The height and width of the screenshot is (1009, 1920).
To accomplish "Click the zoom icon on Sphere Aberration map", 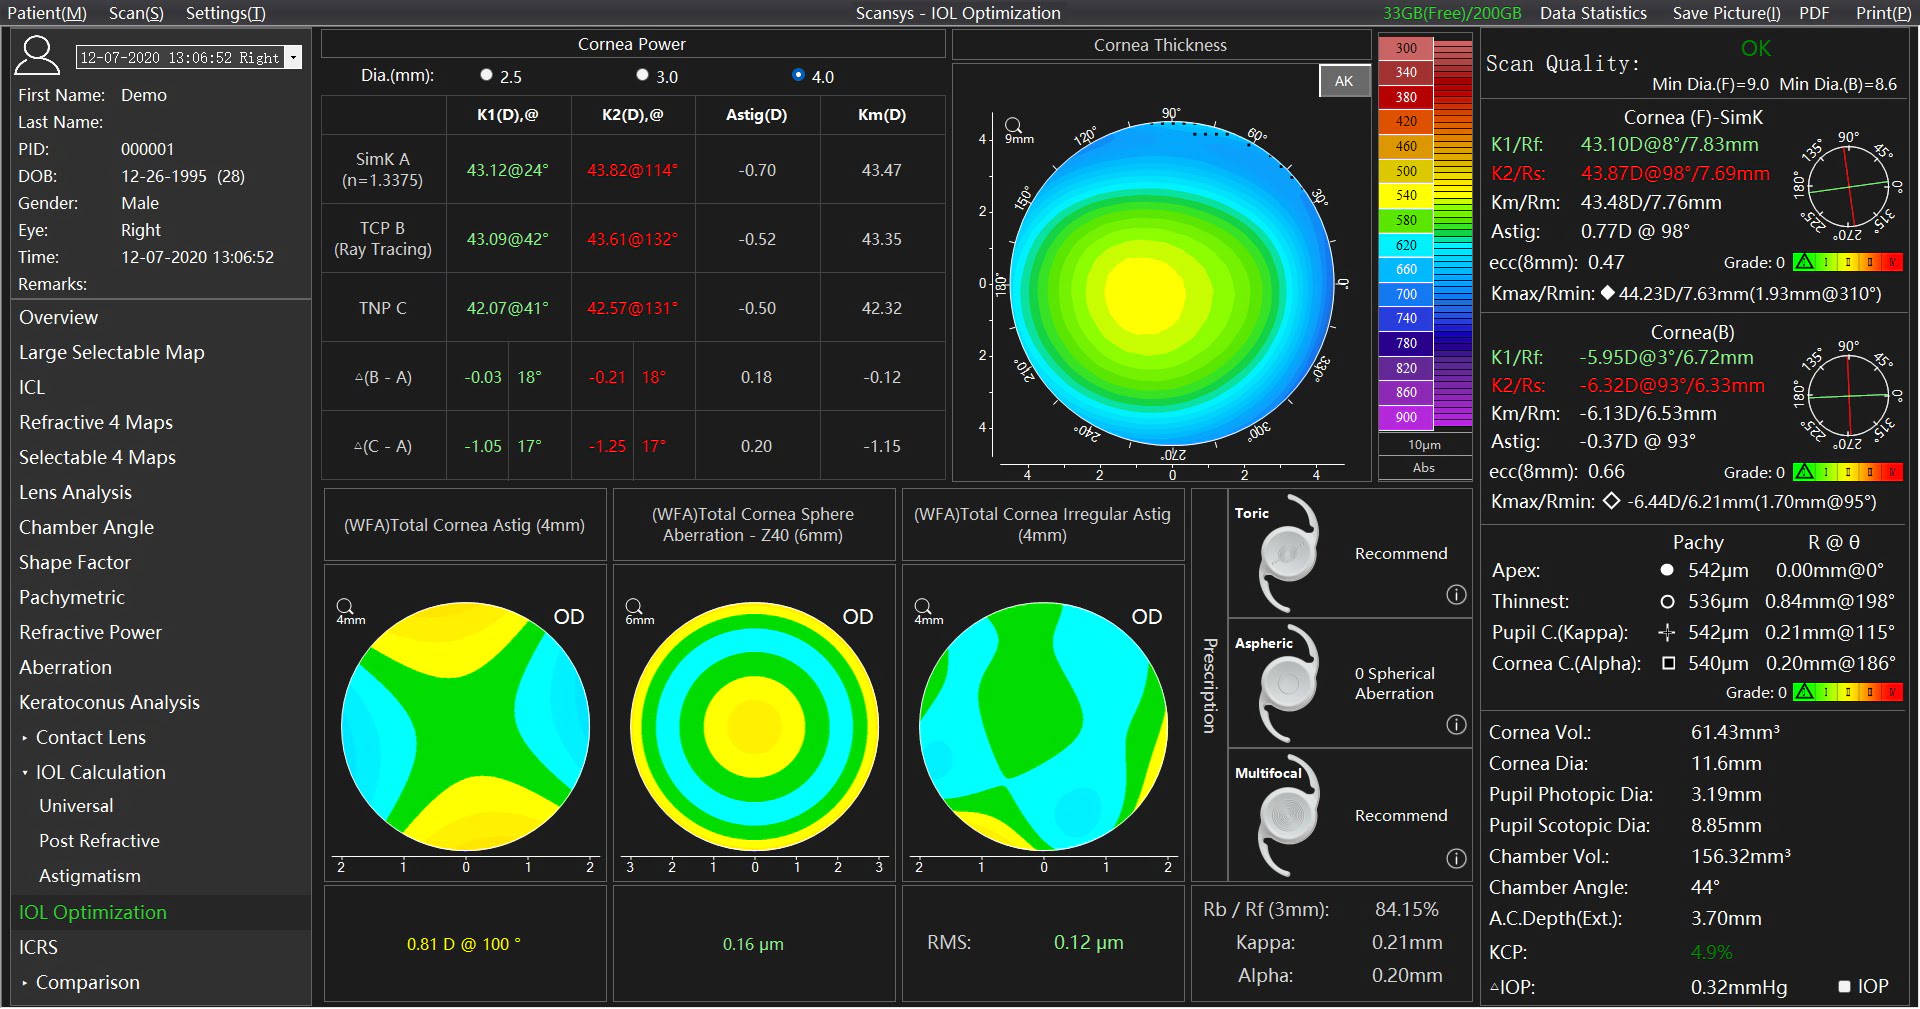I will [x=634, y=607].
